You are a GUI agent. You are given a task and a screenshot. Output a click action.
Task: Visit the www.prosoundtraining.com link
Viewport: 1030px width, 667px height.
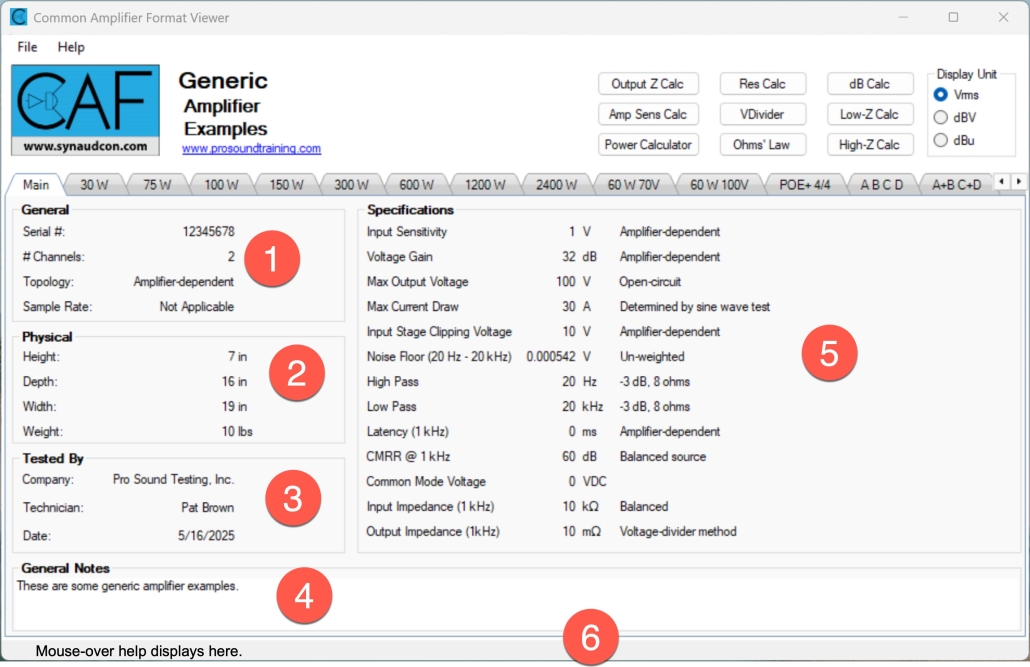[252, 149]
